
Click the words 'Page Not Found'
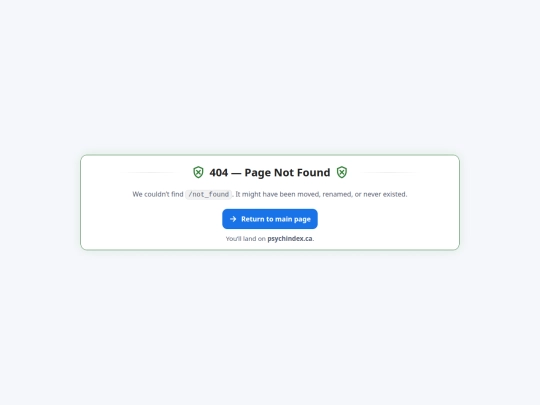point(287,172)
